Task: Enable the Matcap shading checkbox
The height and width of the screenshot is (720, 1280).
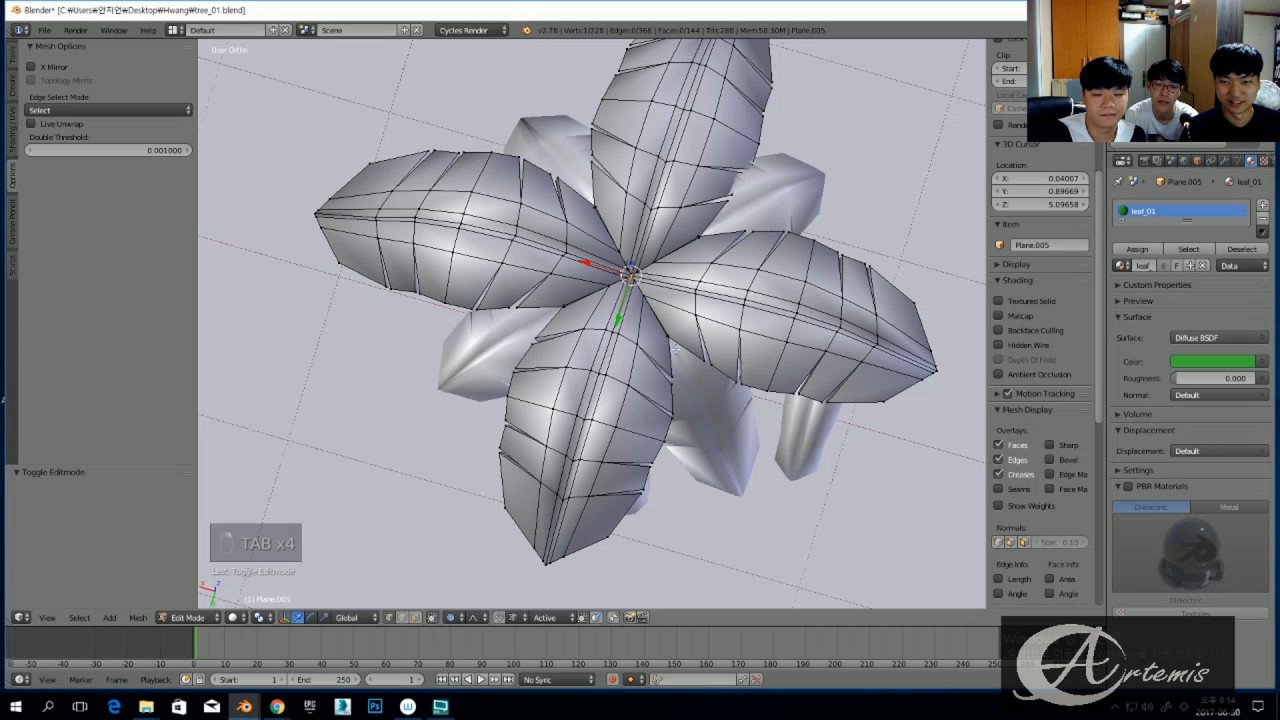Action: tap(998, 316)
